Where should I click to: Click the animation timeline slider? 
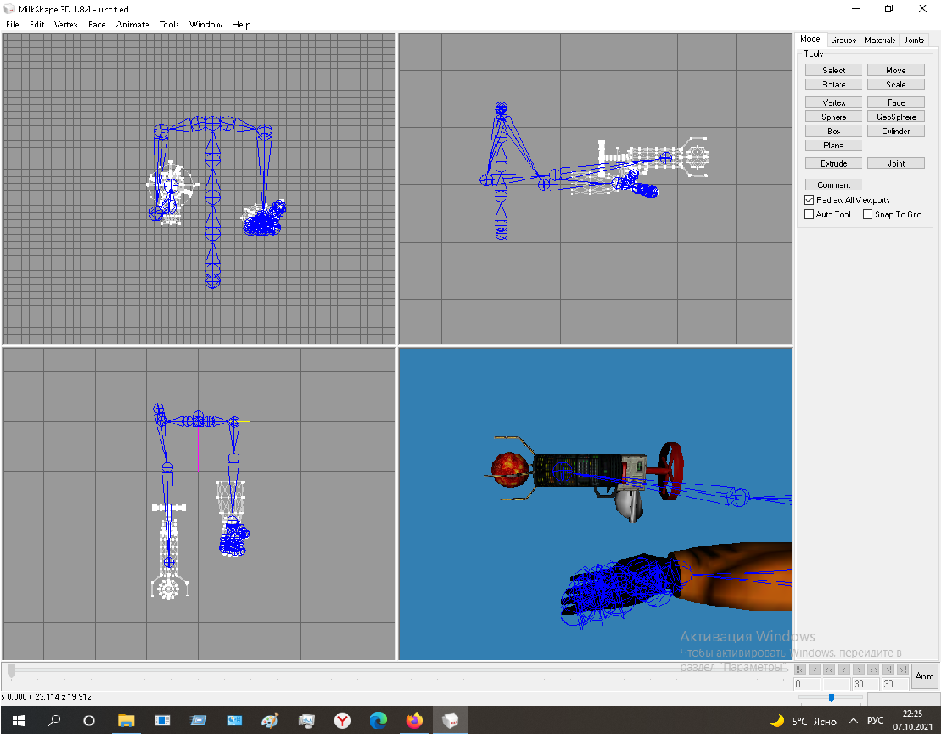click(400, 669)
